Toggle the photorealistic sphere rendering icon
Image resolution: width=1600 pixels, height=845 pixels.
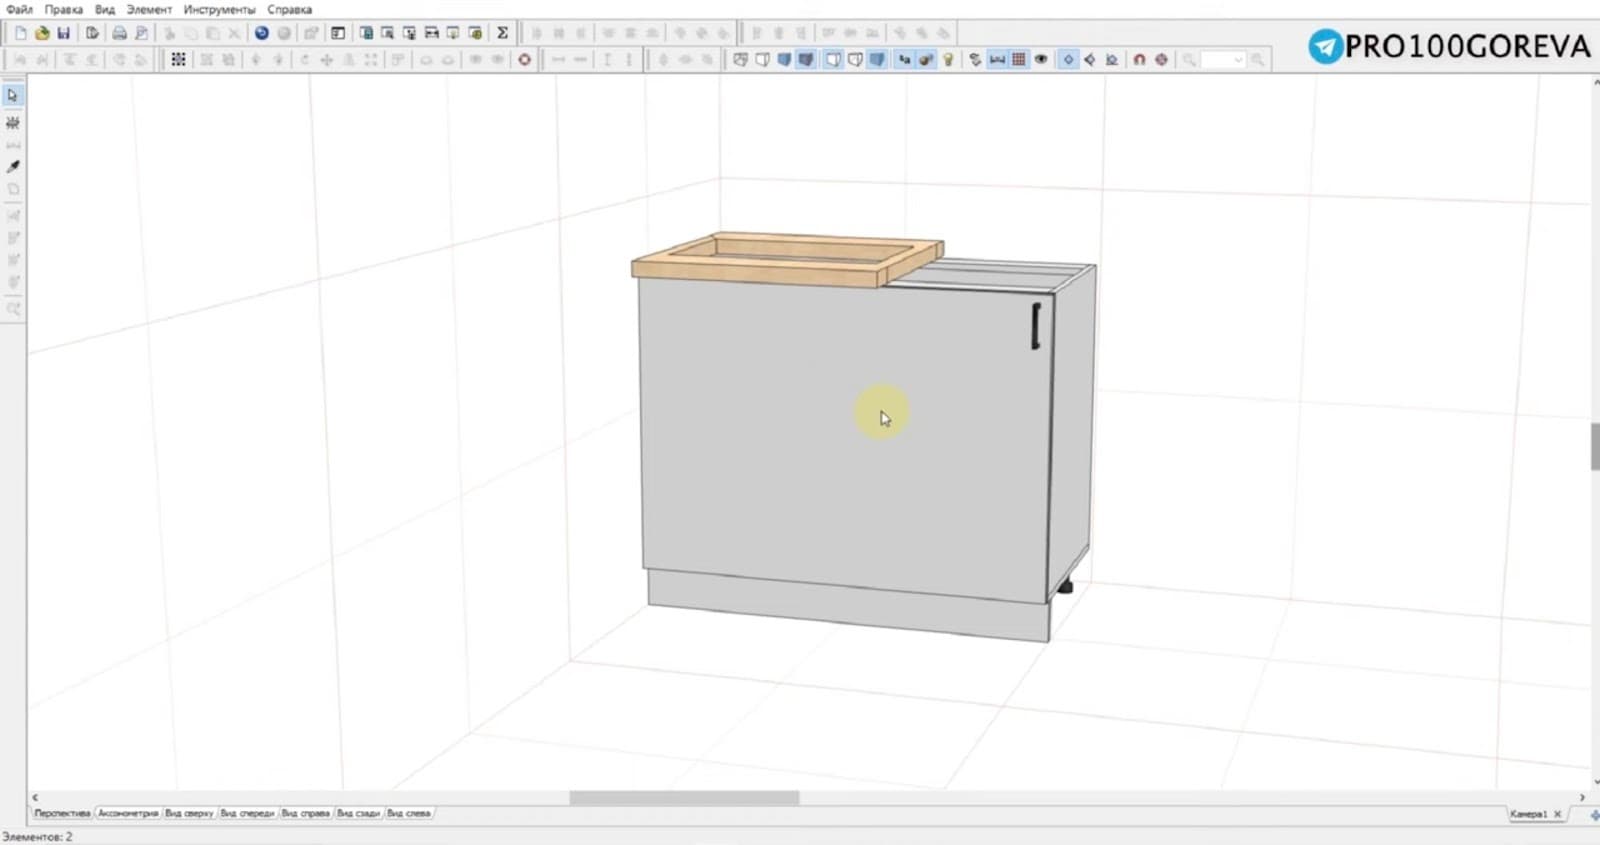[926, 59]
